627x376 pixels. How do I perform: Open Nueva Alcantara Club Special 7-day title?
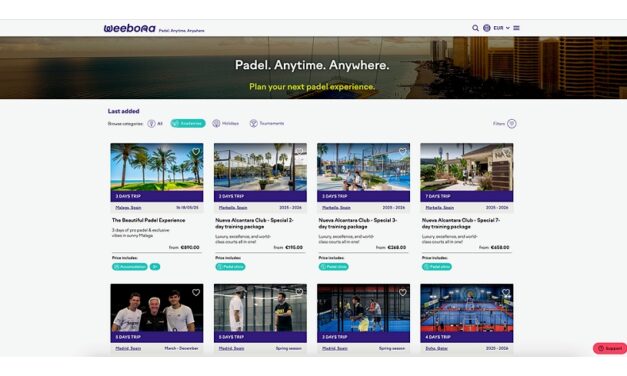pyautogui.click(x=461, y=223)
